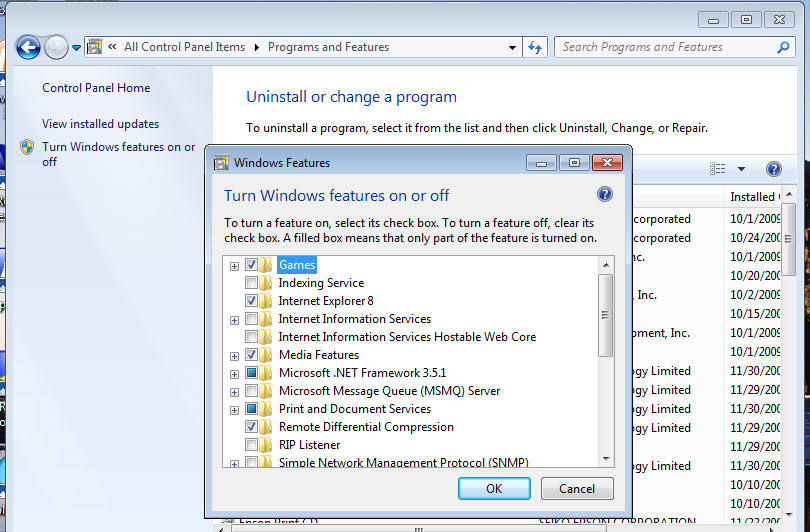Open breadcrumb arrow after All Control Panel Items
Image resolution: width=810 pixels, height=532 pixels.
[256, 48]
